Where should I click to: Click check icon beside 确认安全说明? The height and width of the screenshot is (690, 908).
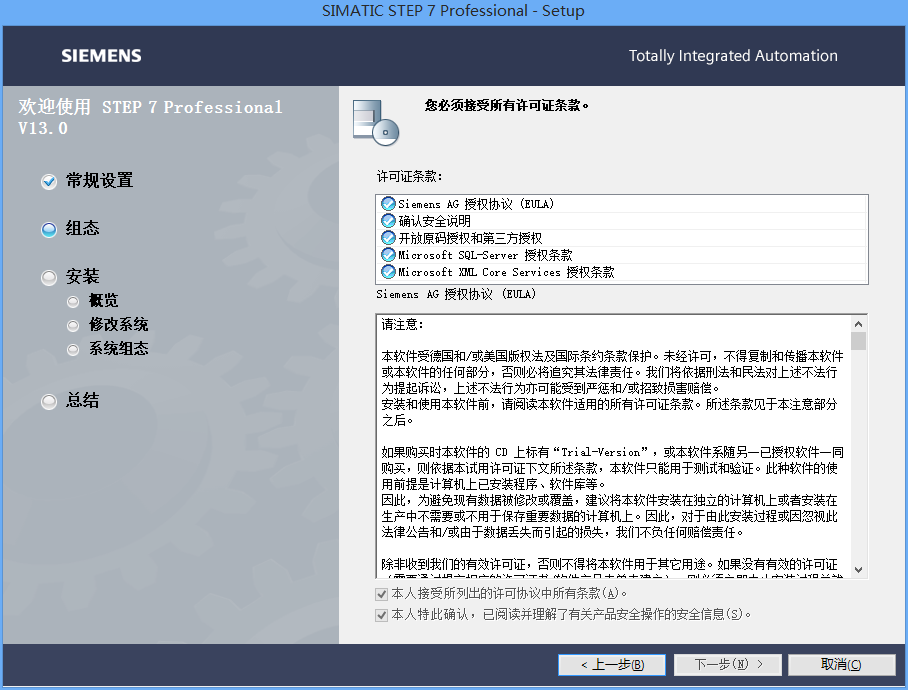pyautogui.click(x=388, y=221)
